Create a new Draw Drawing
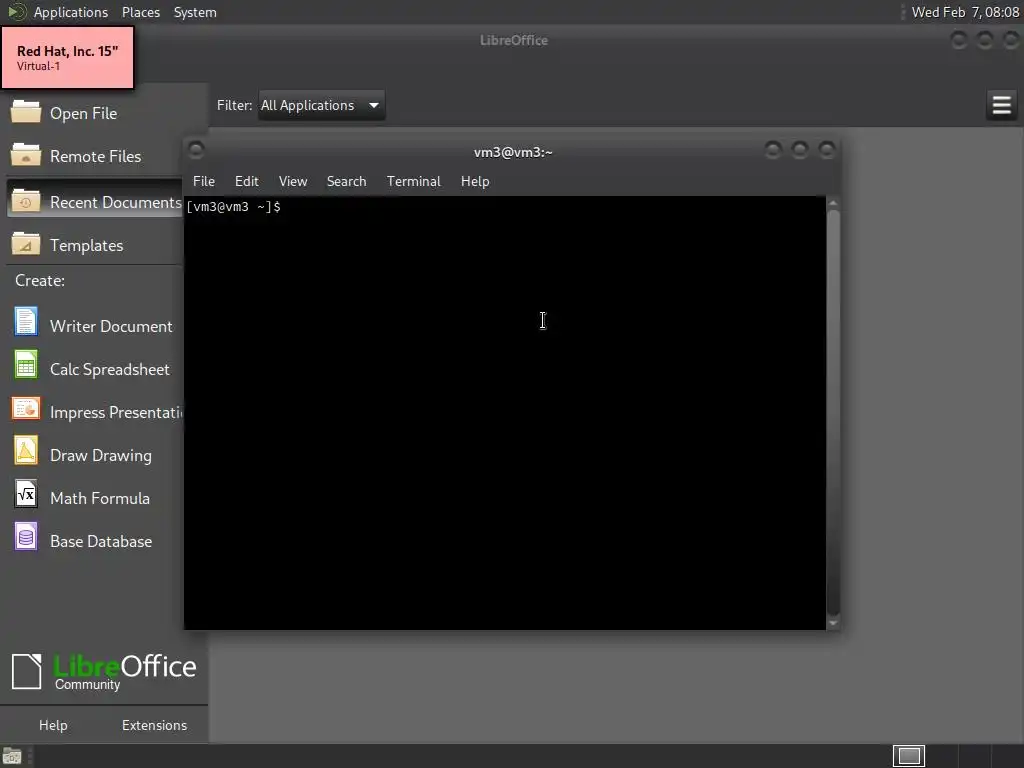This screenshot has height=768, width=1024. tap(101, 456)
